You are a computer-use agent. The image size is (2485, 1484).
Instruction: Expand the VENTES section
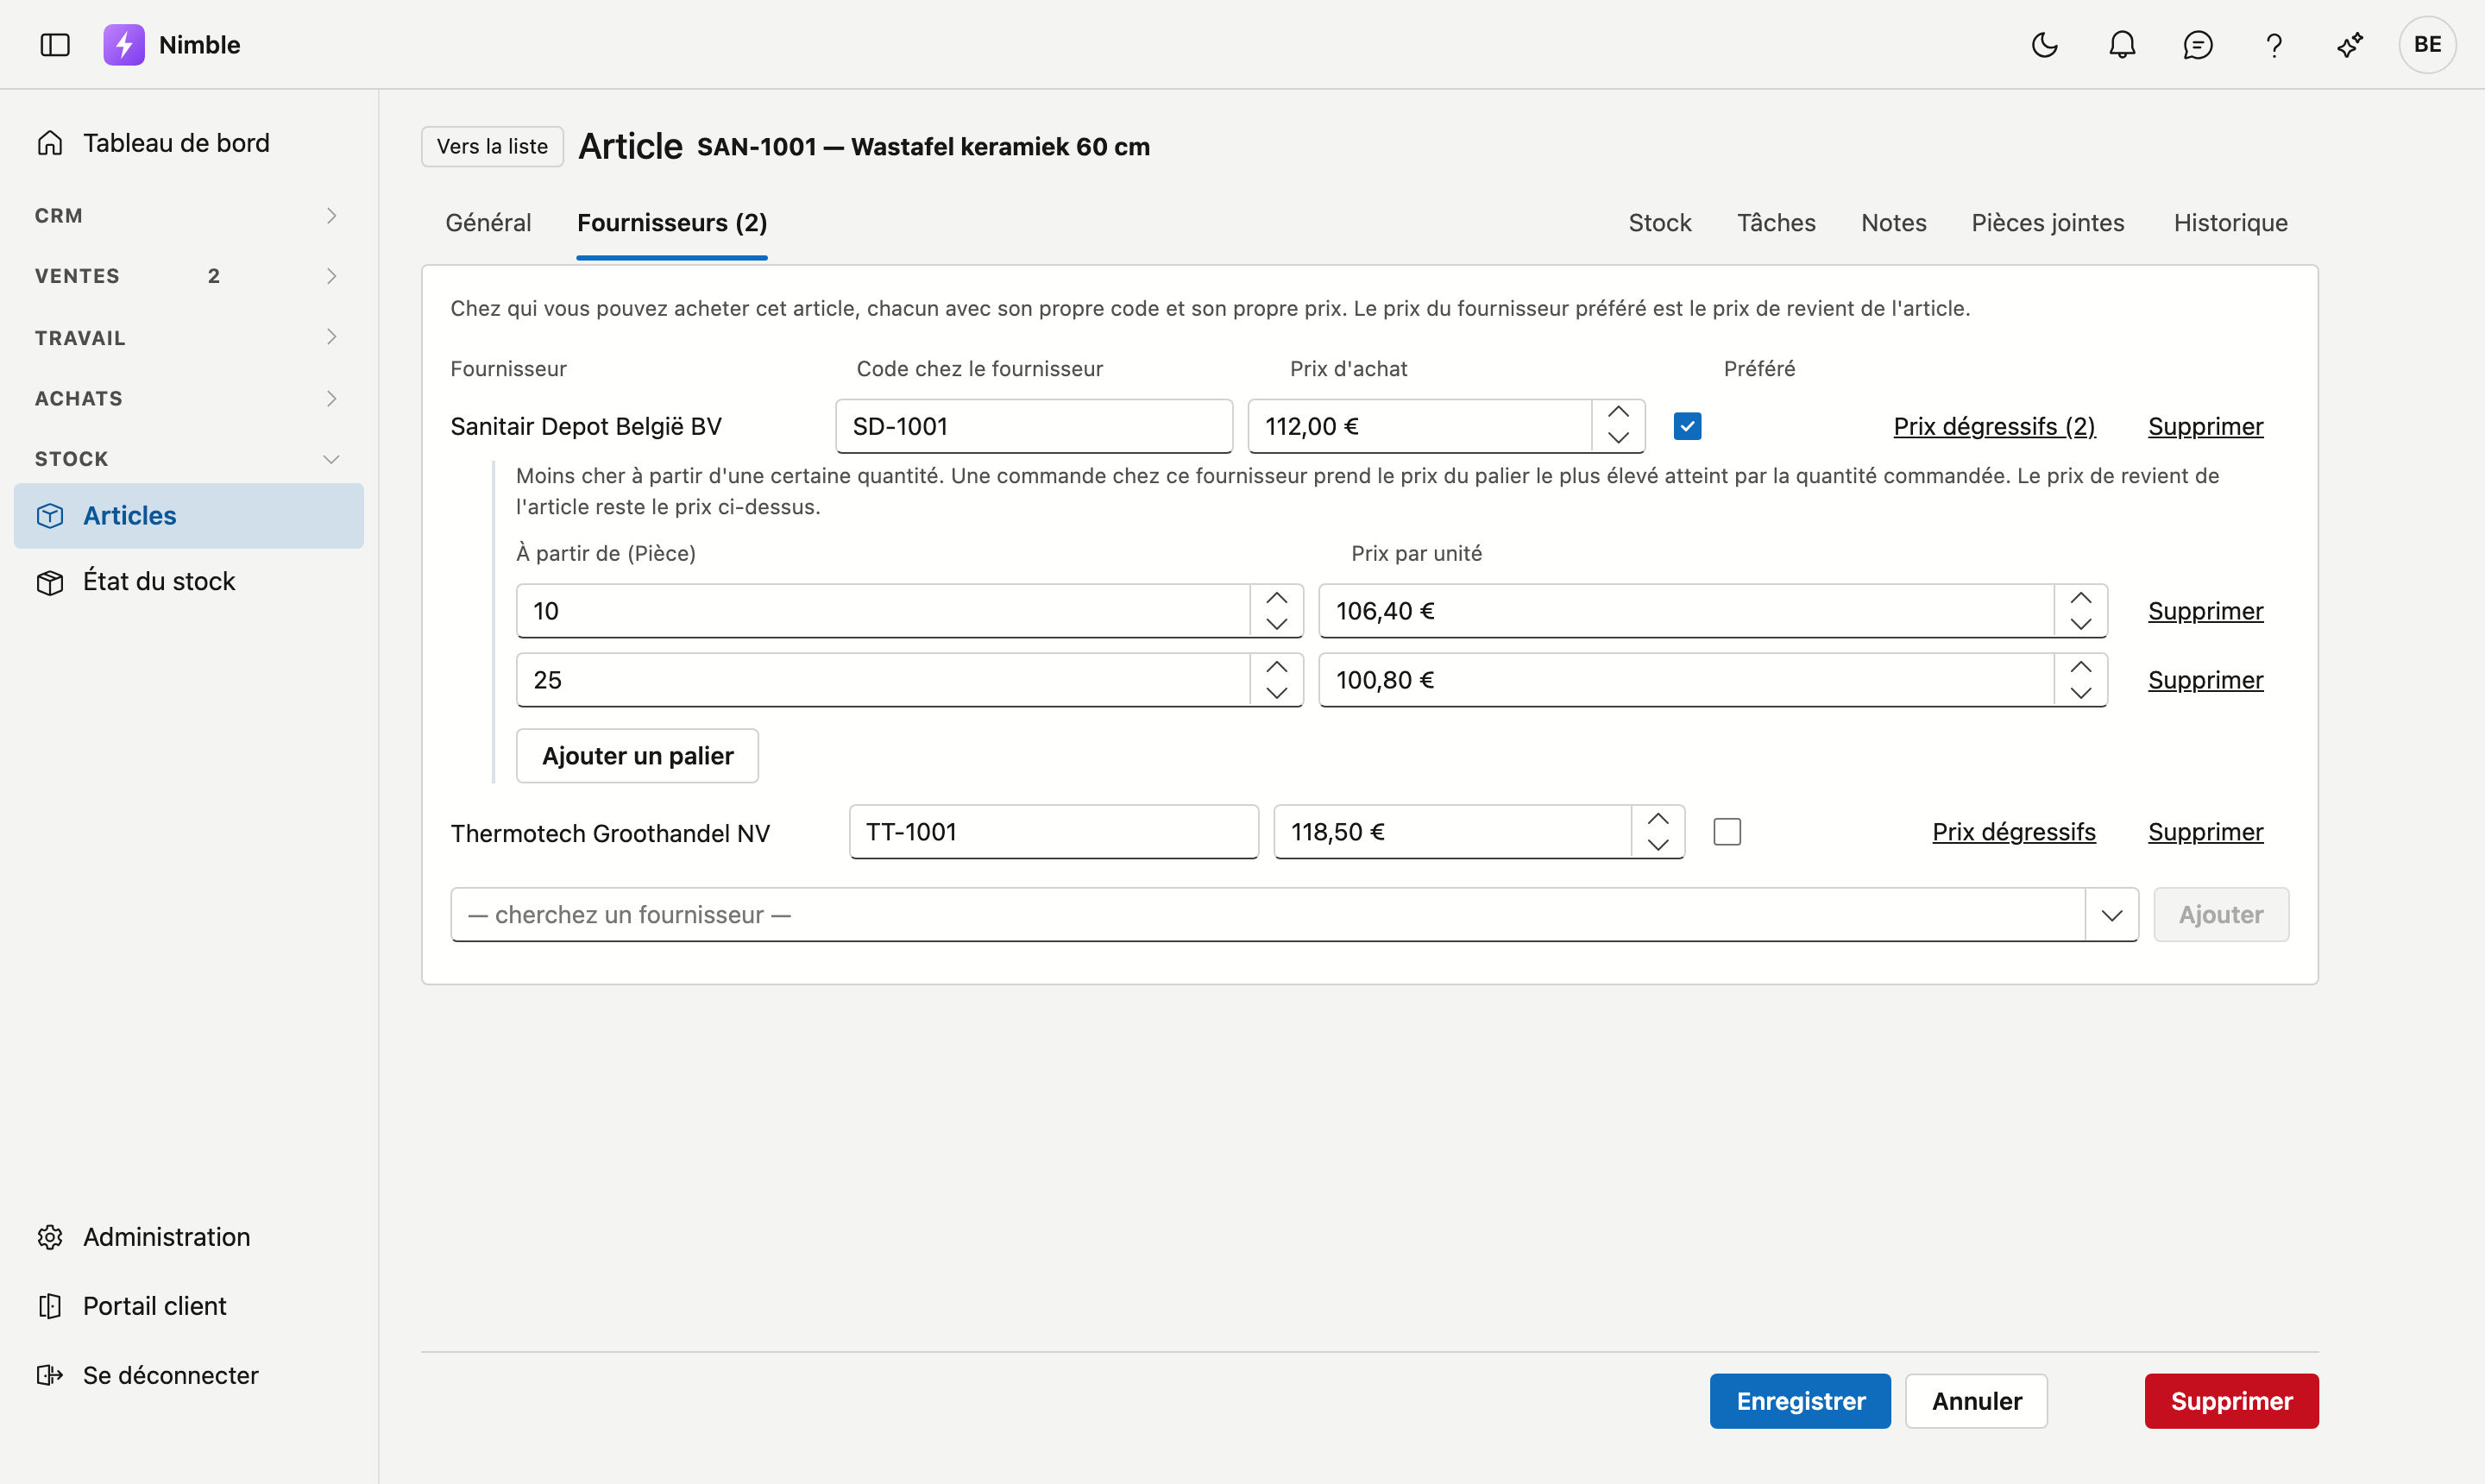(x=189, y=276)
